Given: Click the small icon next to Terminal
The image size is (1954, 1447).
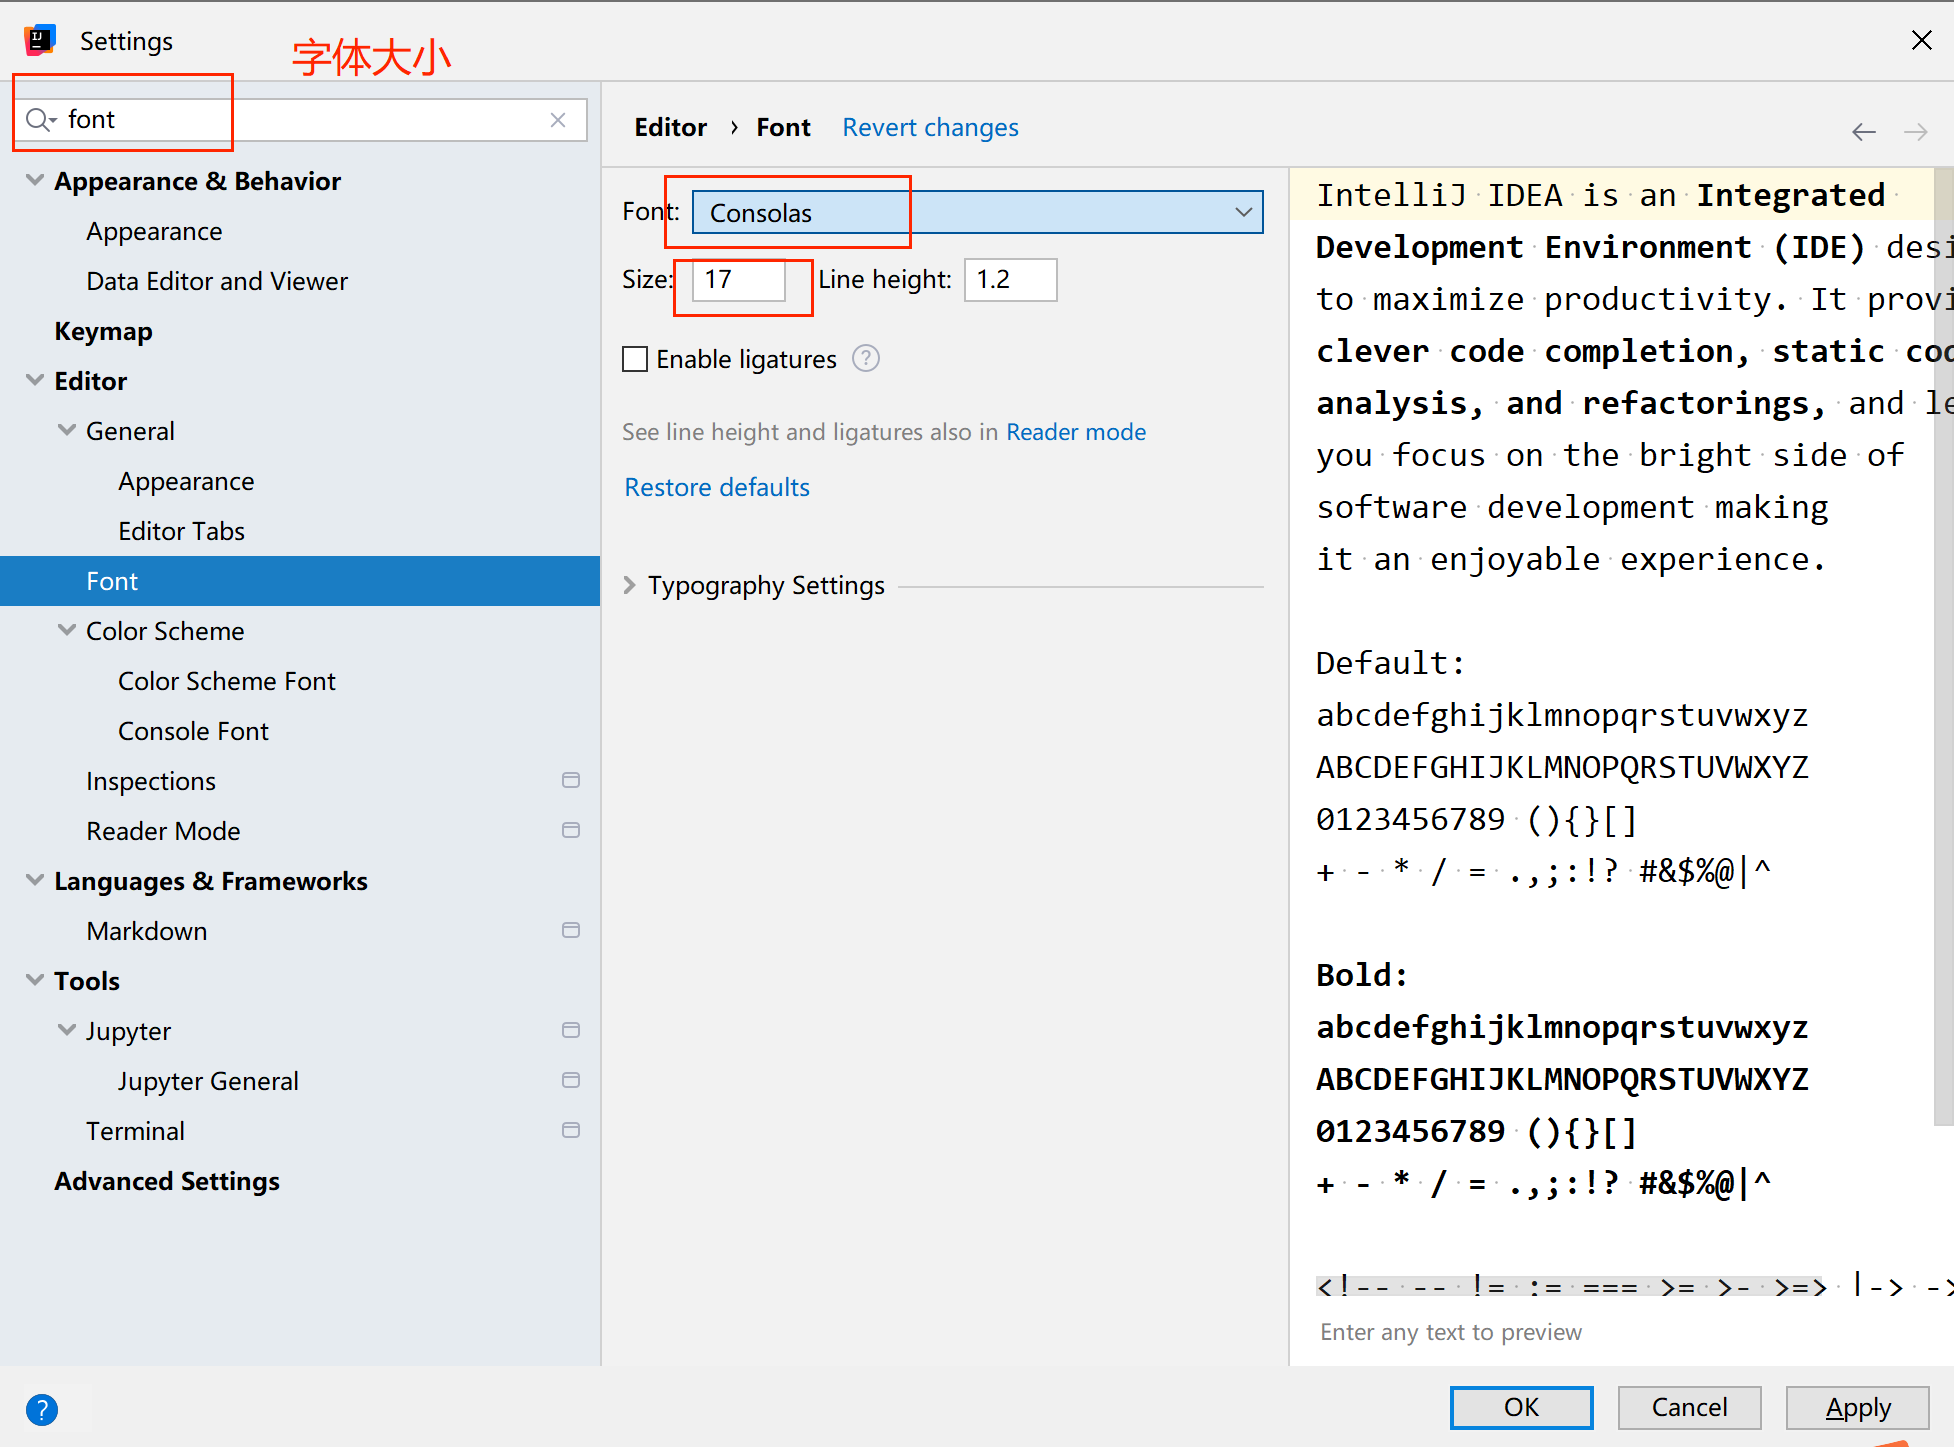Looking at the screenshot, I should tap(571, 1130).
